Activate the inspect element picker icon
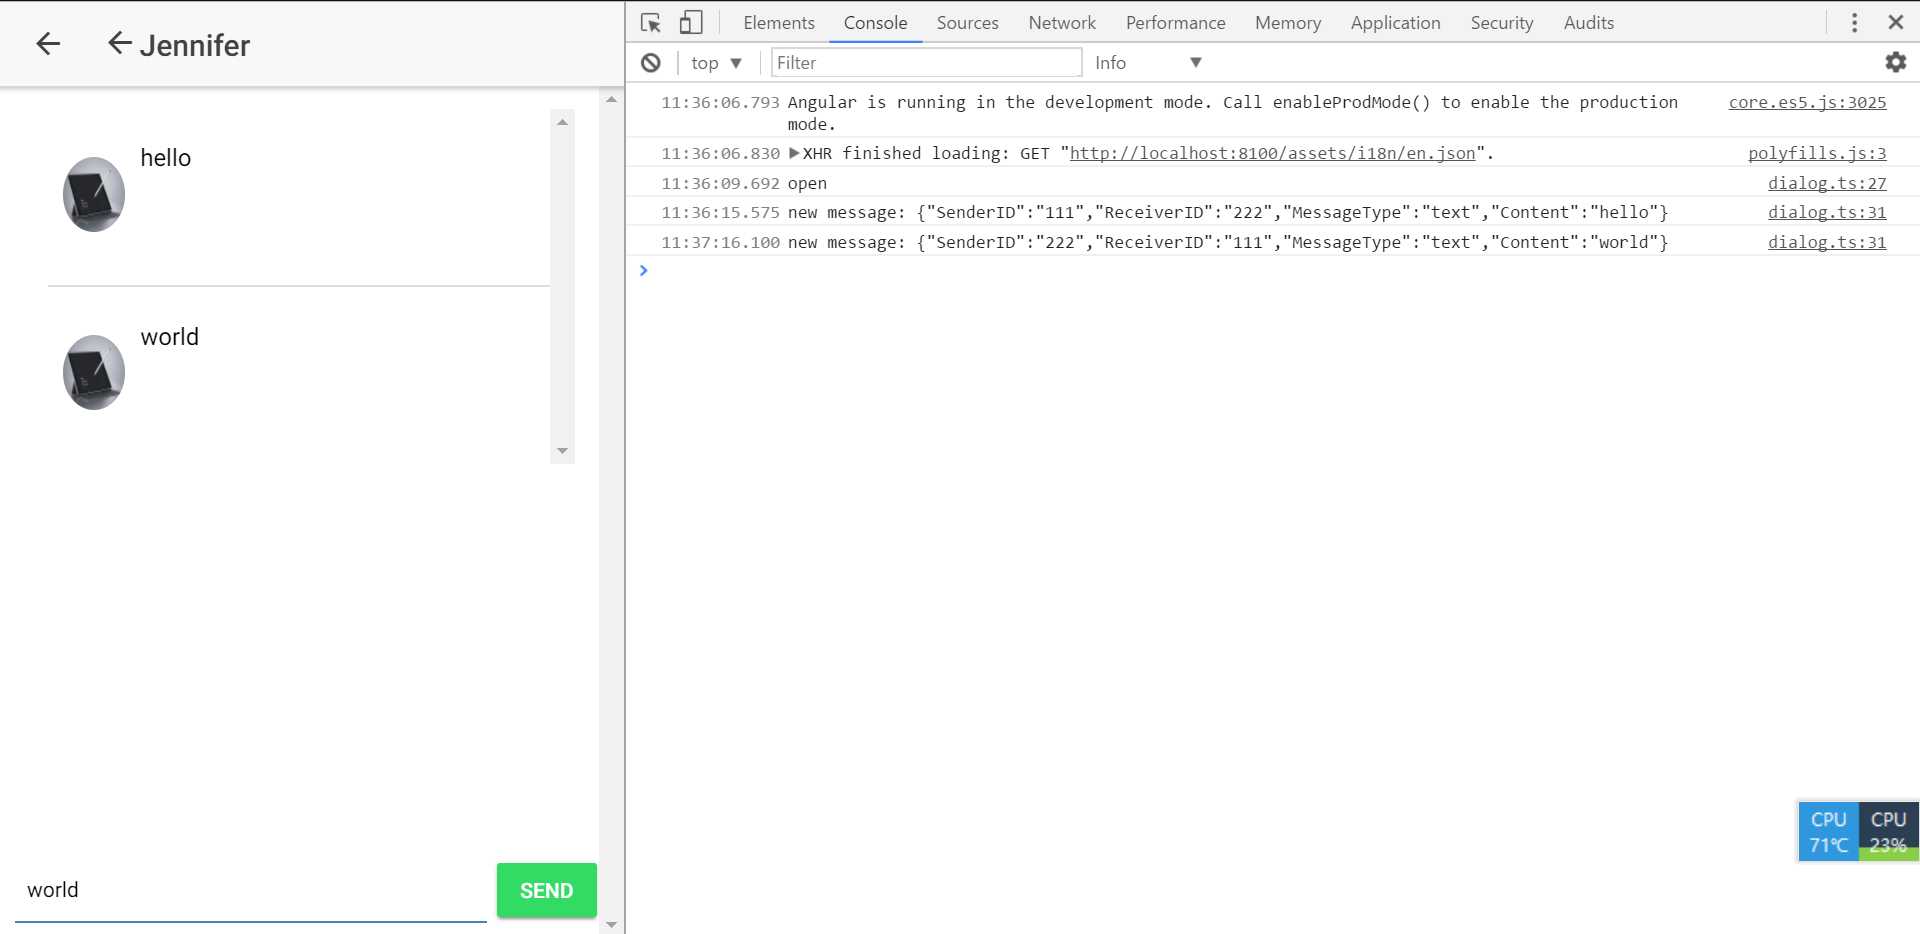 click(x=651, y=22)
